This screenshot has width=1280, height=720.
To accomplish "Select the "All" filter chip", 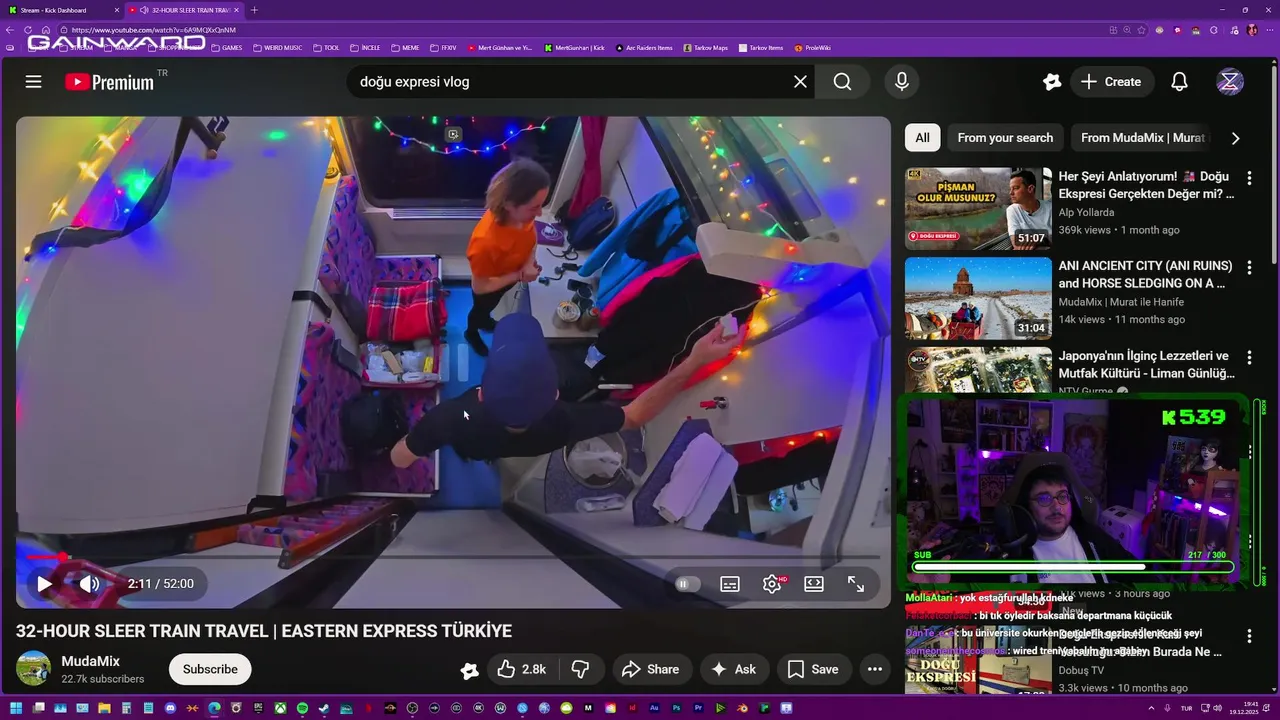I will pos(922,138).
